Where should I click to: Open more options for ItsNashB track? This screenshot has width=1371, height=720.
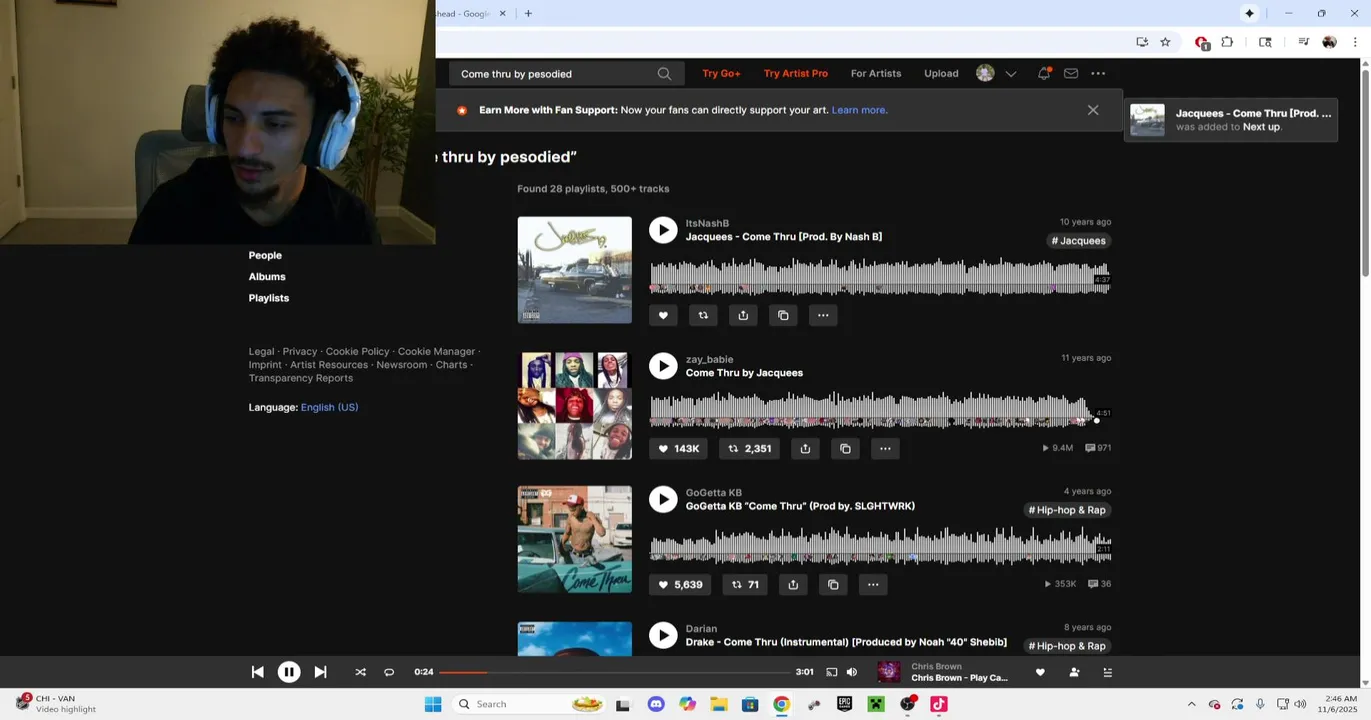pos(823,315)
